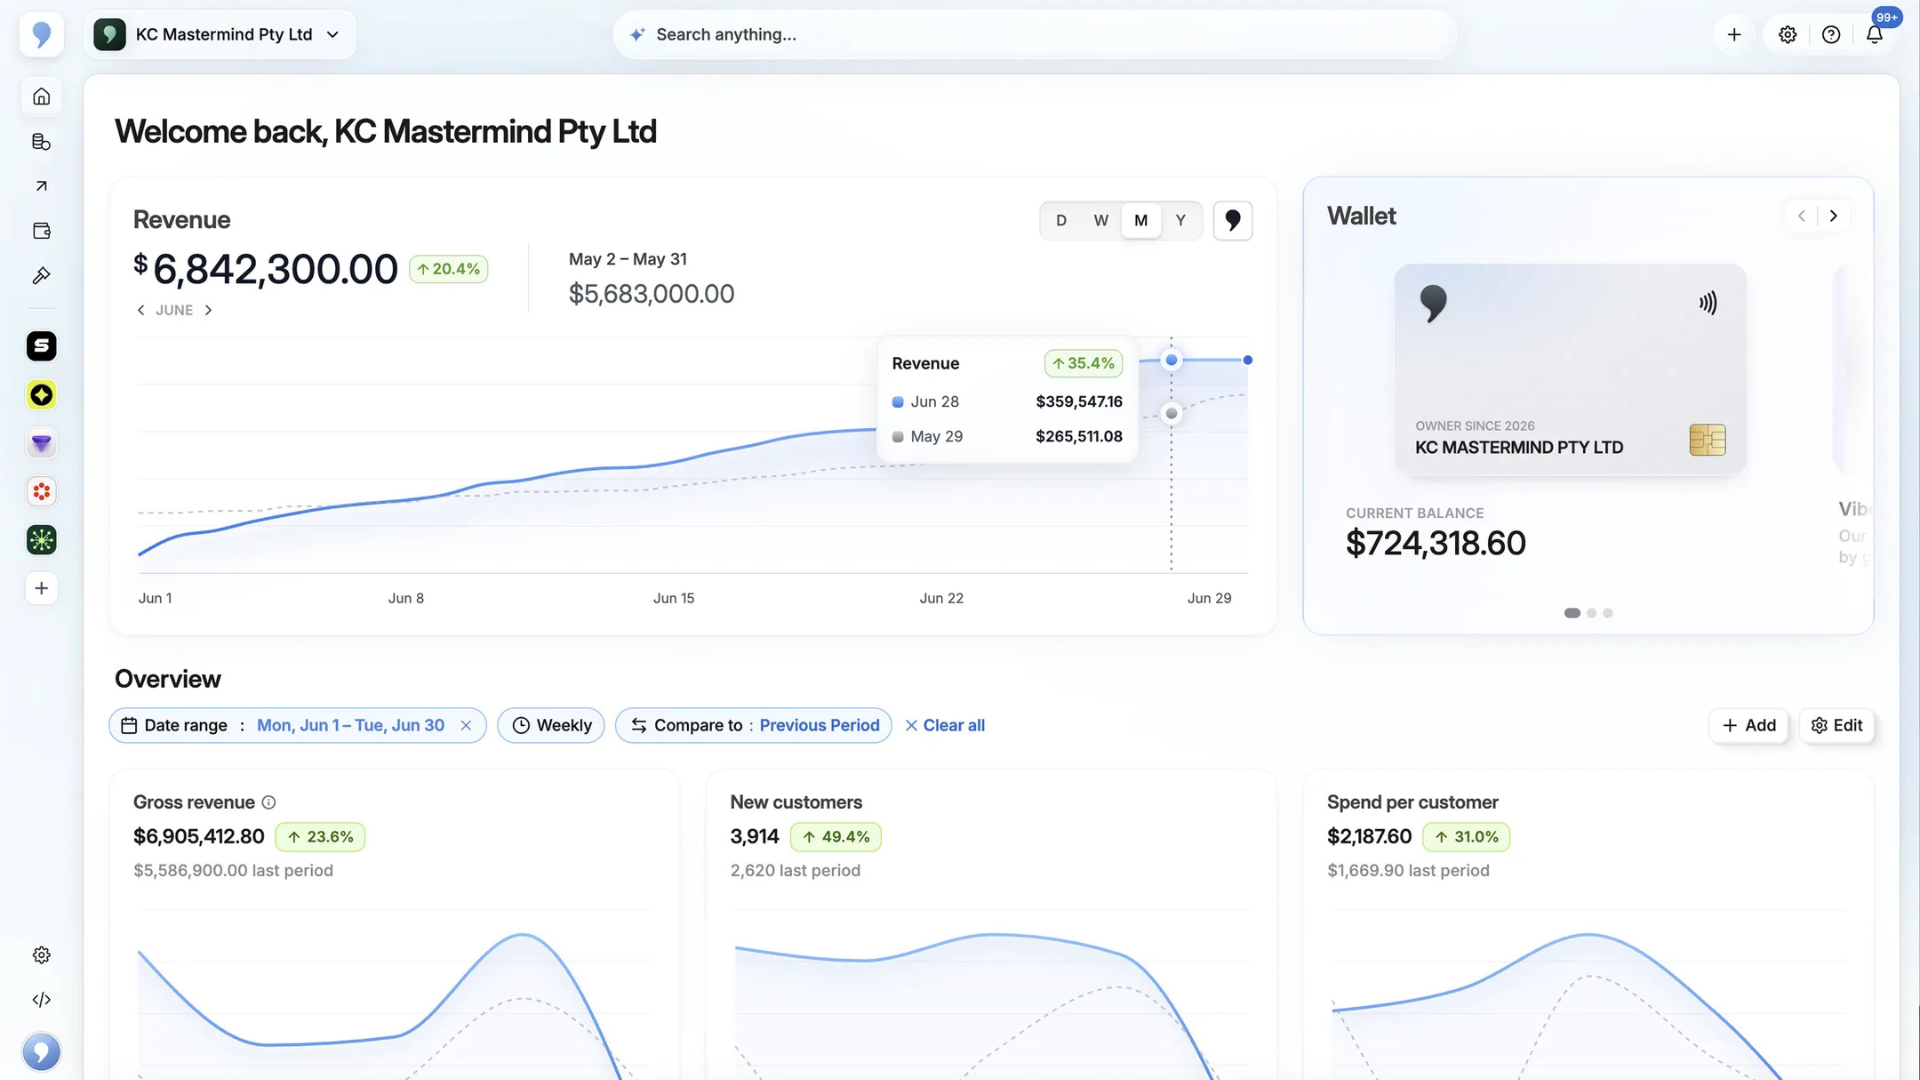This screenshot has width=1920, height=1080.
Task: Open top bar settings gear icon
Action: (x=1787, y=34)
